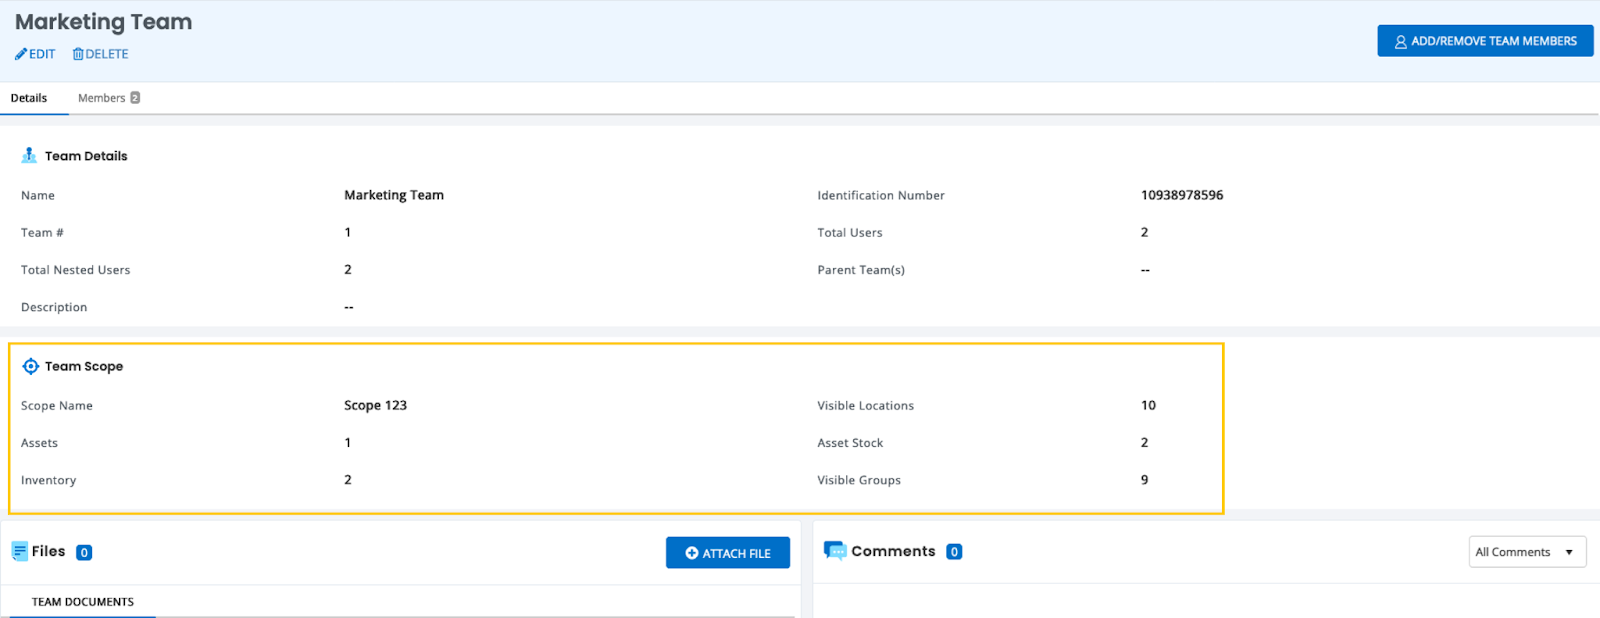Image resolution: width=1600 pixels, height=618 pixels.
Task: Click the Members tab count badge
Action: pyautogui.click(x=135, y=98)
